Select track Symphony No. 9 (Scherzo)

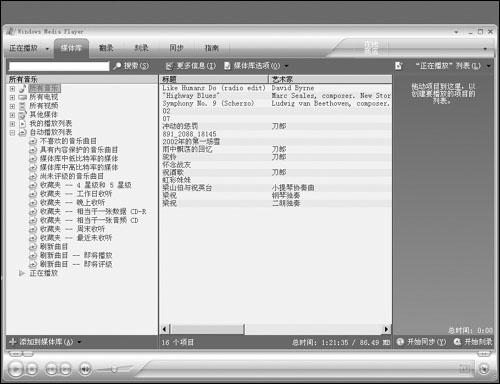pos(208,103)
